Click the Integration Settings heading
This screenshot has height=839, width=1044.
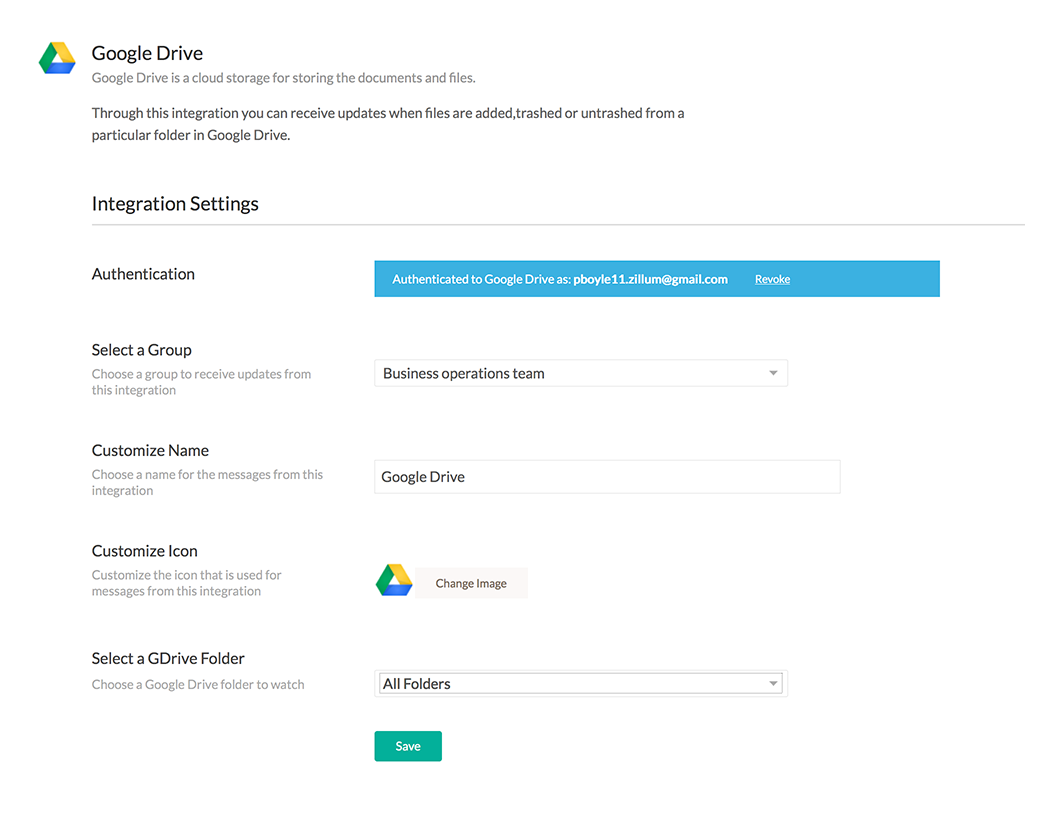pos(175,204)
